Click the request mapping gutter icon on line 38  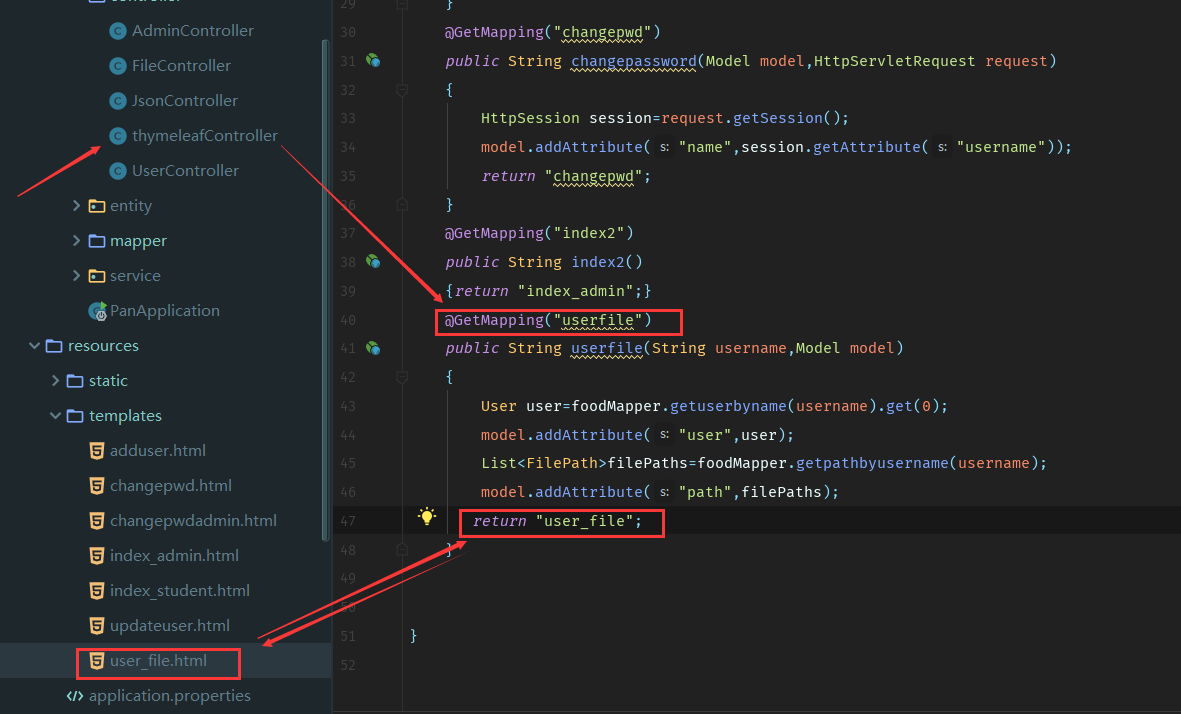(373, 261)
